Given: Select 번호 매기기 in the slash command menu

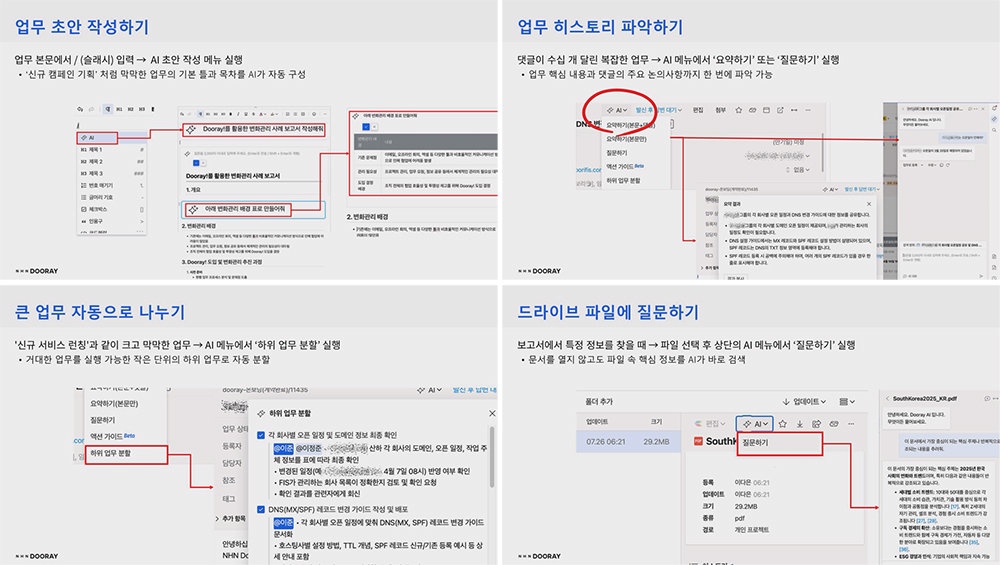Looking at the screenshot, I should 112,186.
